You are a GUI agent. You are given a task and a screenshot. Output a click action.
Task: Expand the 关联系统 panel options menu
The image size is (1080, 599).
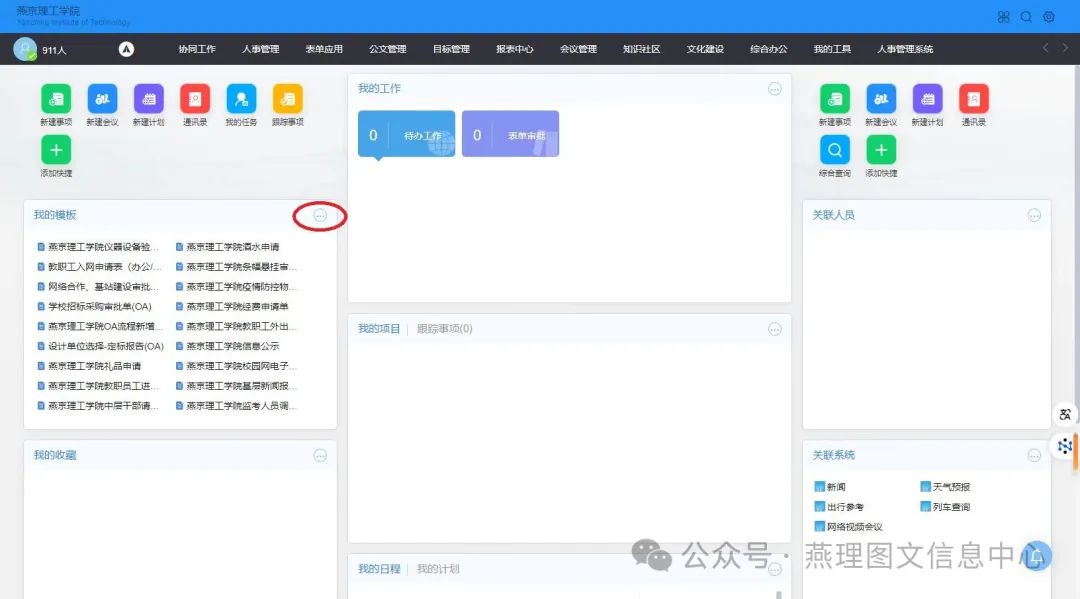pos(1034,456)
